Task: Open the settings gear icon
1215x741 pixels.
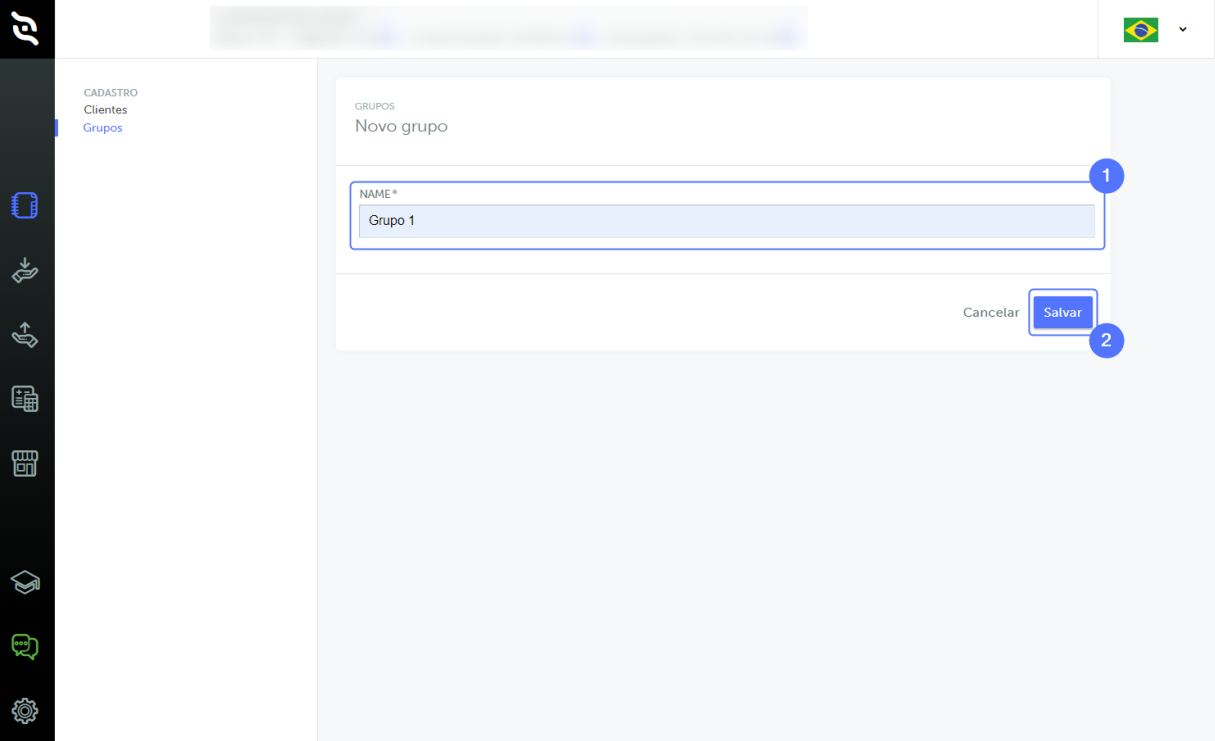Action: pos(25,711)
